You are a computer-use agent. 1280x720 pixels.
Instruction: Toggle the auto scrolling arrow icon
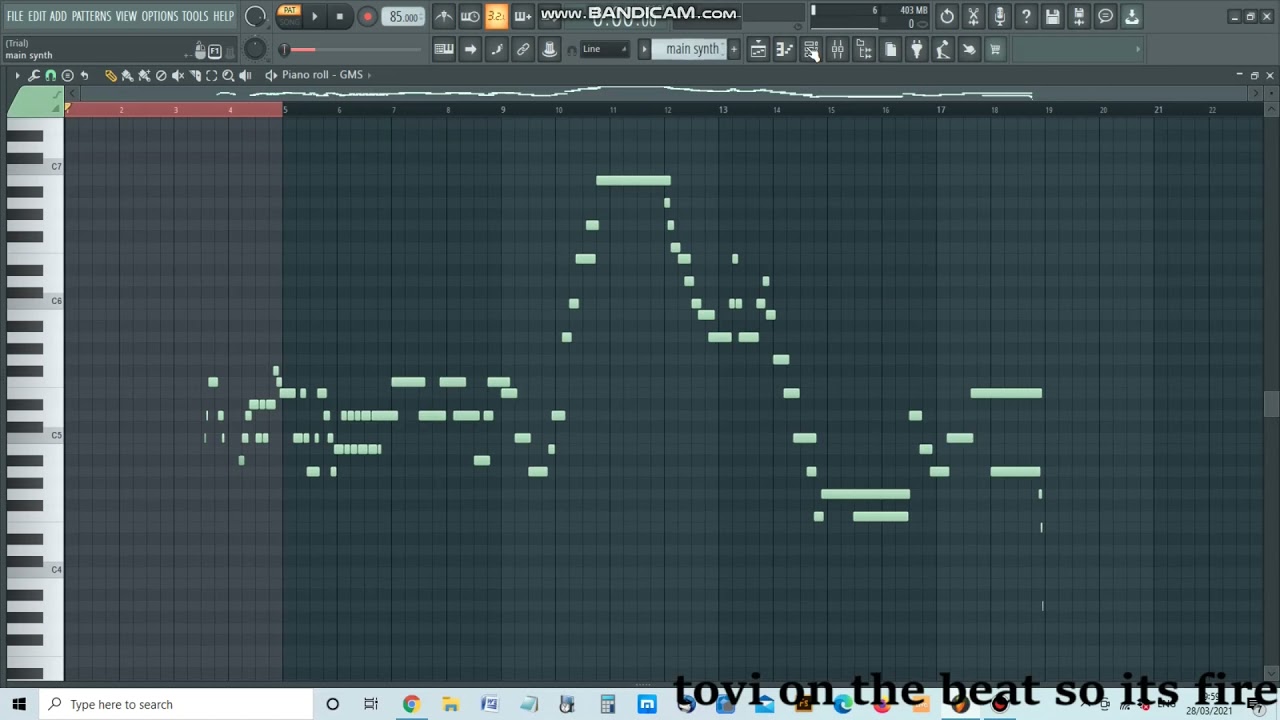[x=470, y=49]
